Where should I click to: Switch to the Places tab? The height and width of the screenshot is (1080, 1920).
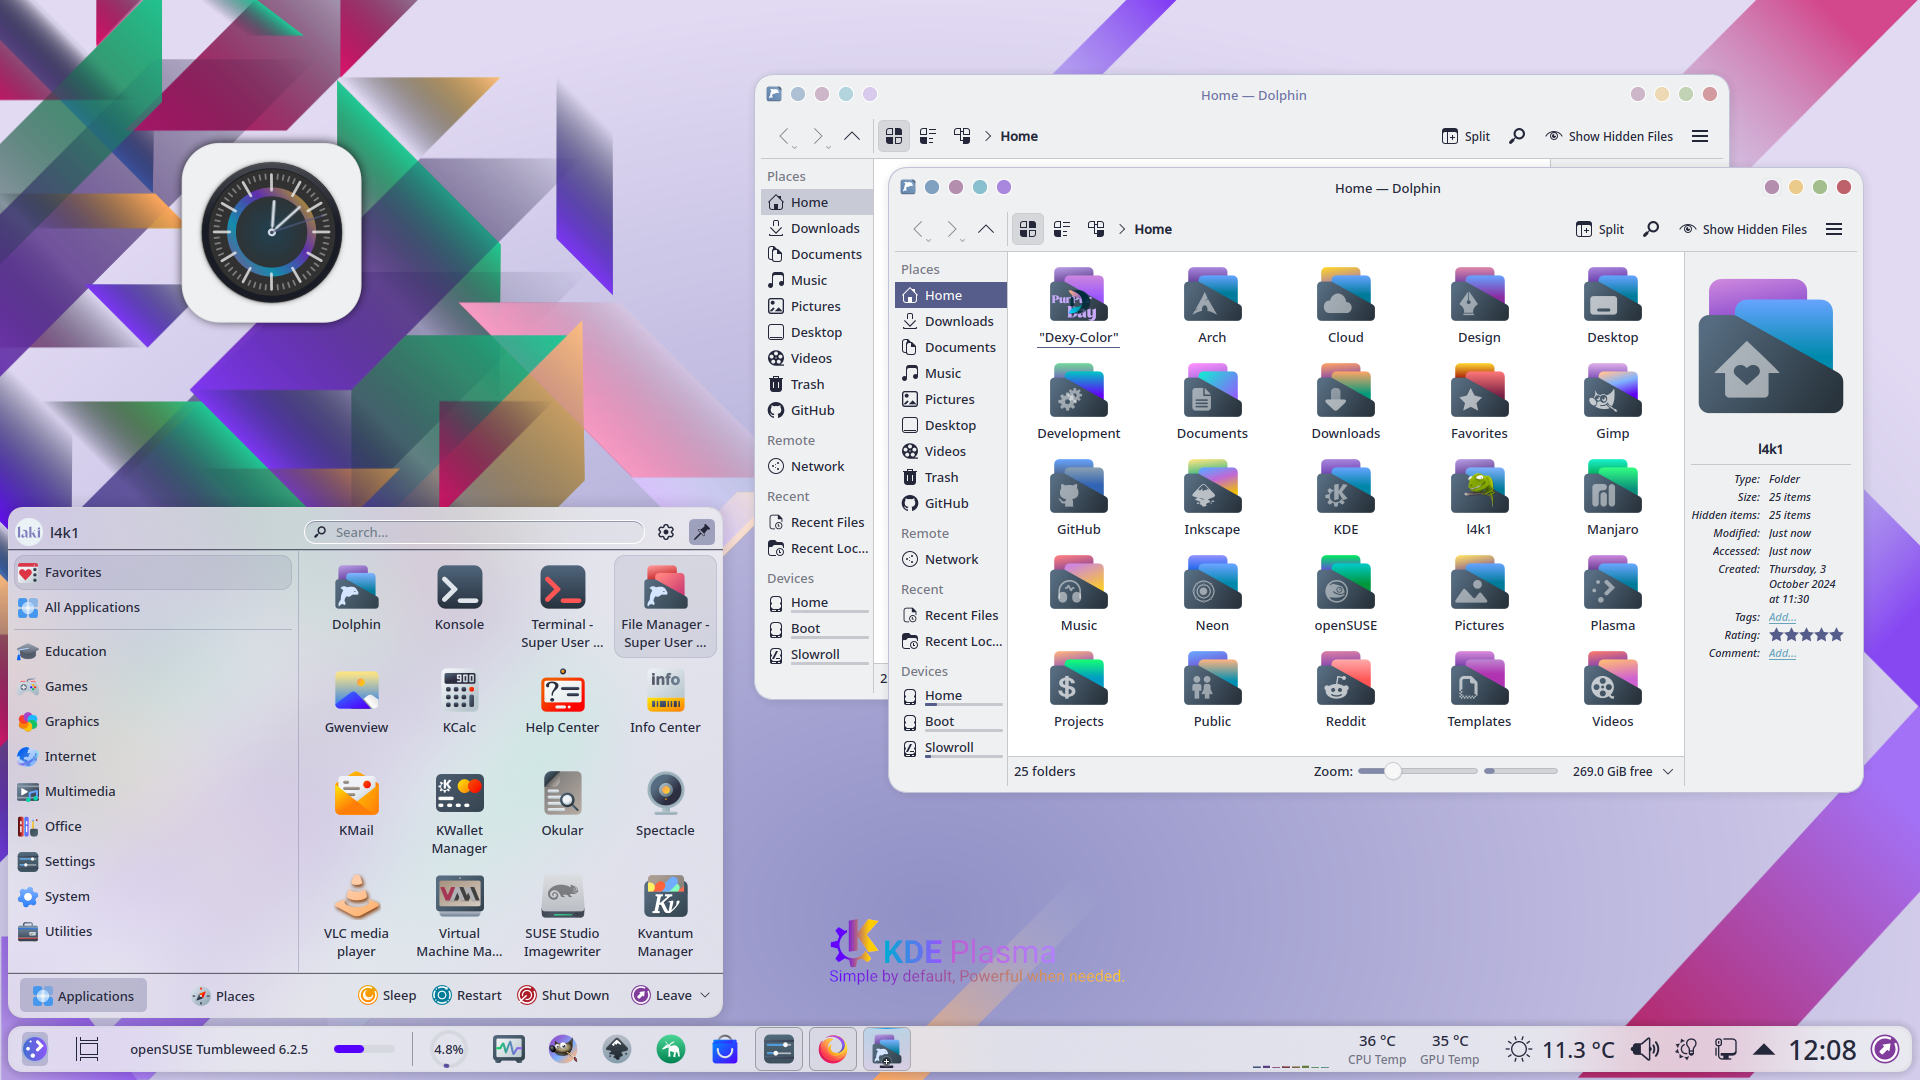[223, 996]
